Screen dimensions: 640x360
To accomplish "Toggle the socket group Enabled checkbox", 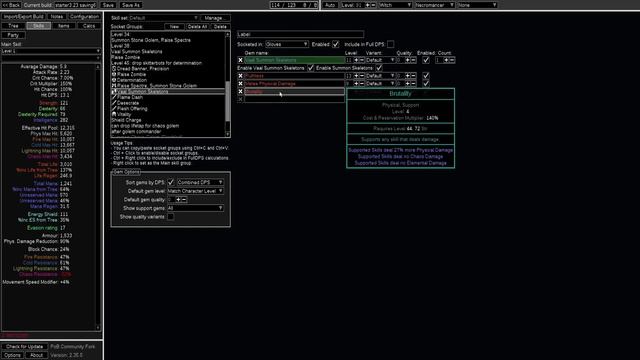I will [336, 44].
